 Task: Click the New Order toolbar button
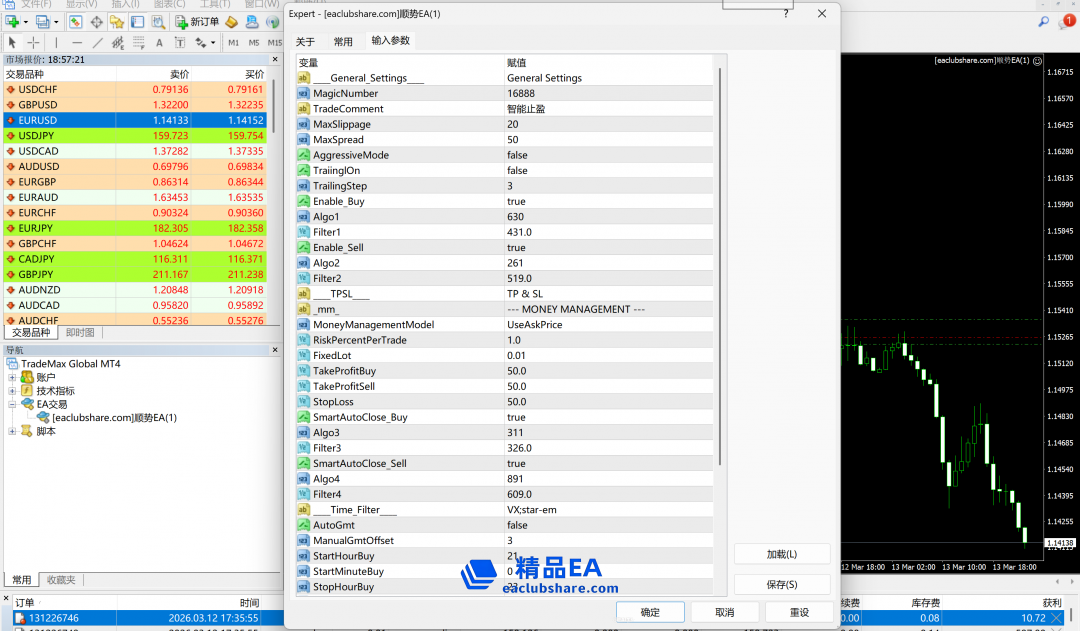[x=197, y=22]
